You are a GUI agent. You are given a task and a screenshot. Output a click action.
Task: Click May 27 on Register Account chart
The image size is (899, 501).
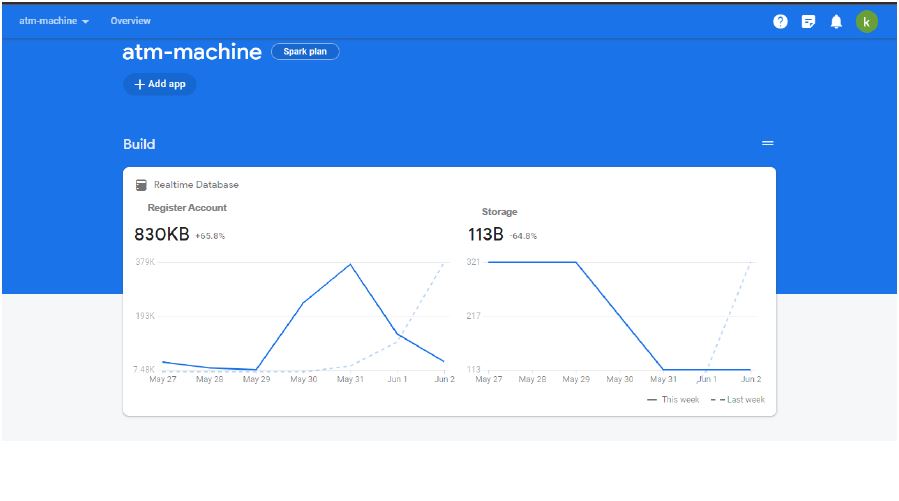pos(163,379)
